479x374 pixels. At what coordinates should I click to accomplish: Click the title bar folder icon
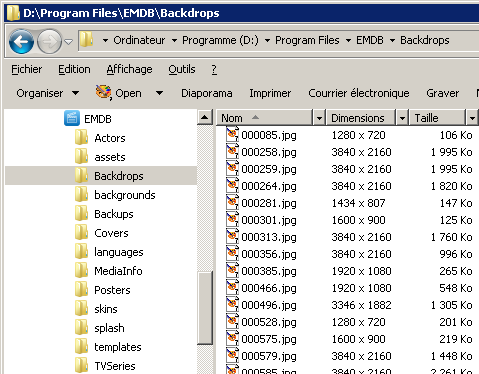click(x=13, y=13)
